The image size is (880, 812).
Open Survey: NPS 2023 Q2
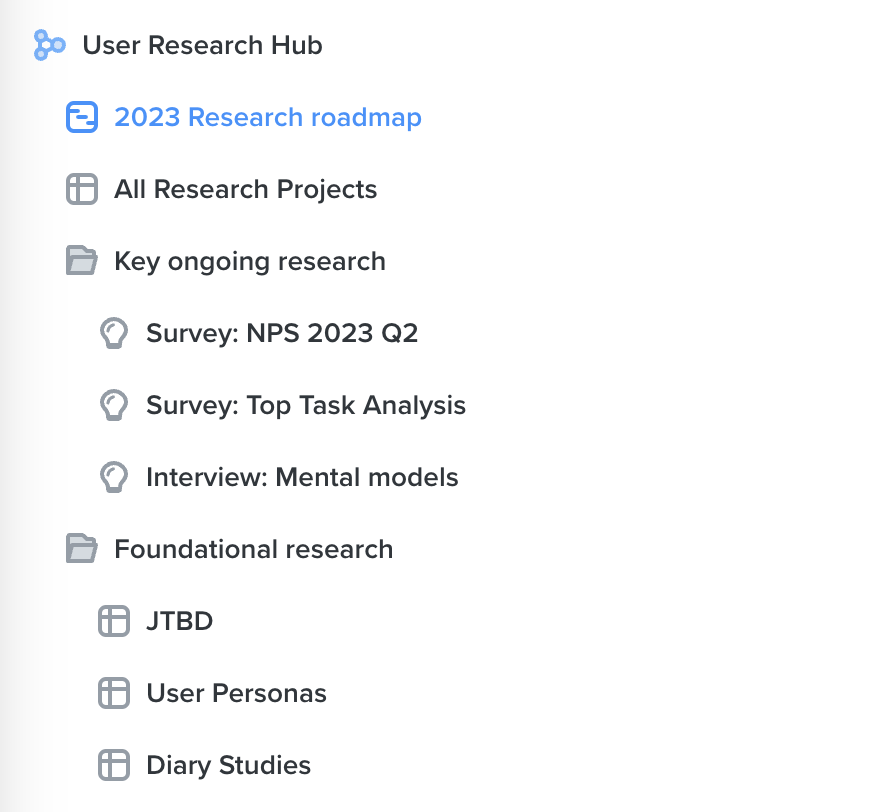coord(282,333)
